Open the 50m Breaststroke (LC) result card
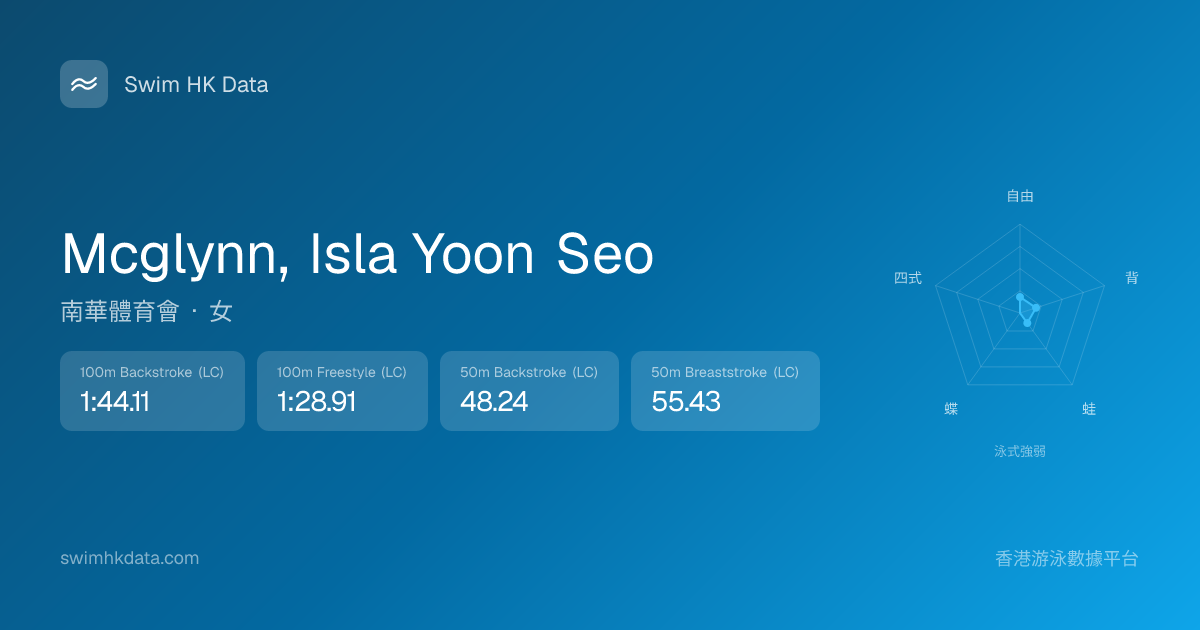The height and width of the screenshot is (630, 1200). point(725,391)
